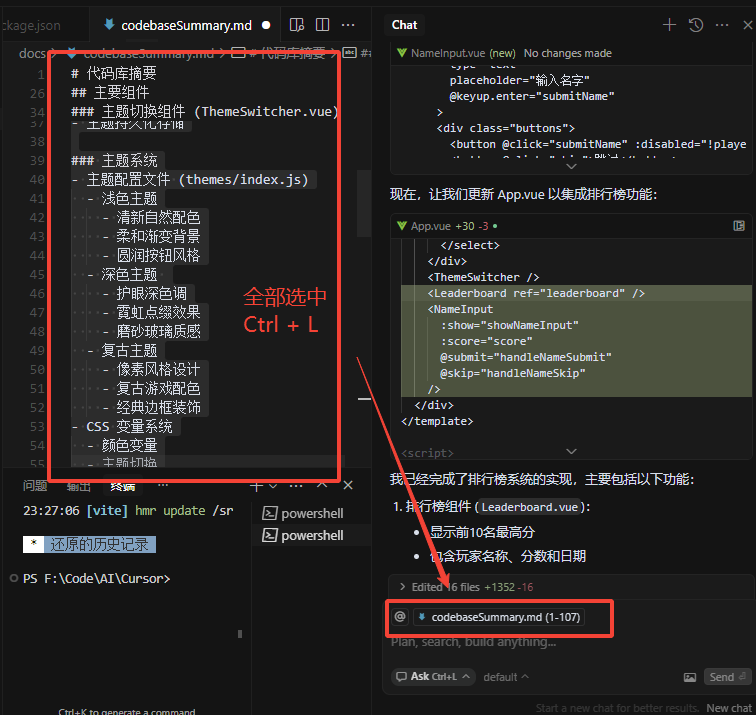Click line number 39 in gutter
Viewport: 756px width, 715px height.
point(37,160)
